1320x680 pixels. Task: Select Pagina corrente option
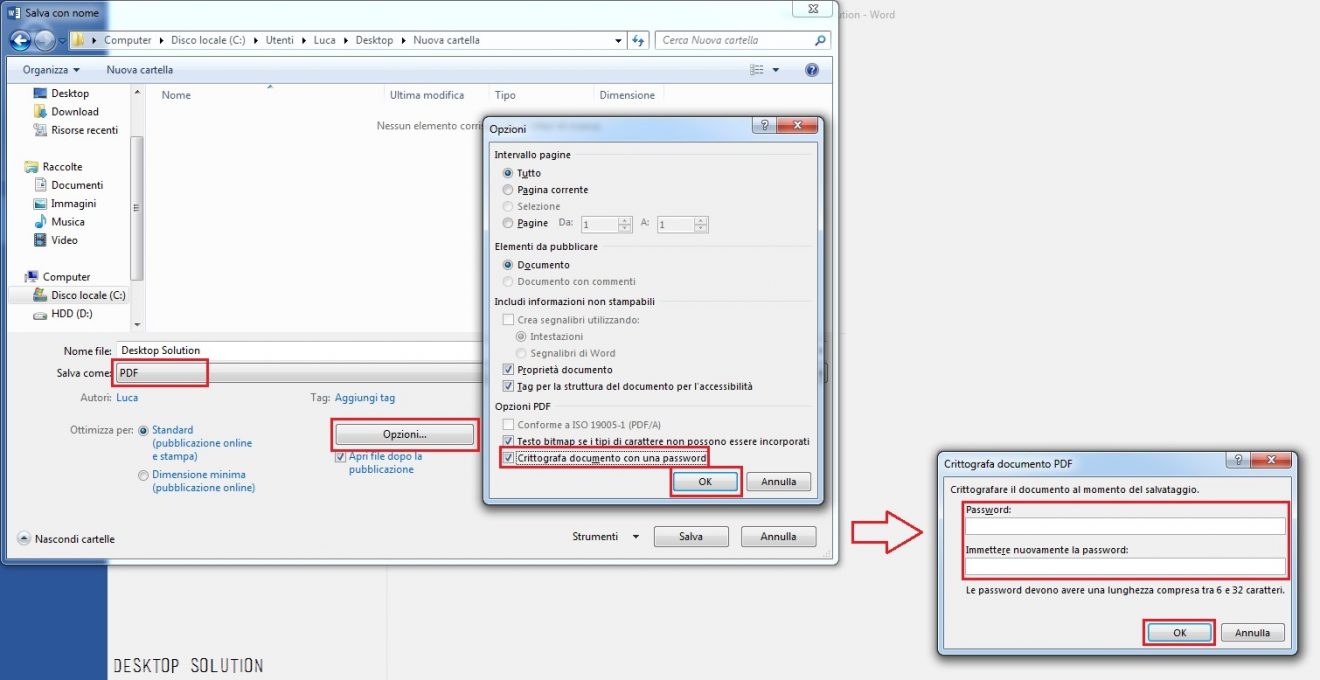(508, 190)
